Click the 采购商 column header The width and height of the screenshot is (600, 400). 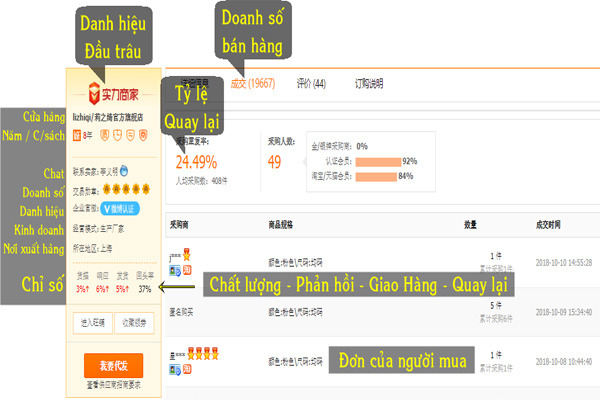(179, 225)
